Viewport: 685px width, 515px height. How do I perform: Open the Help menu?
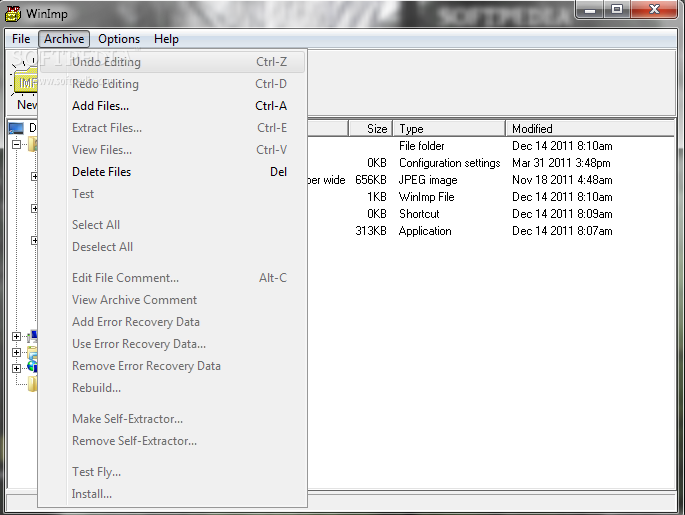tap(166, 39)
